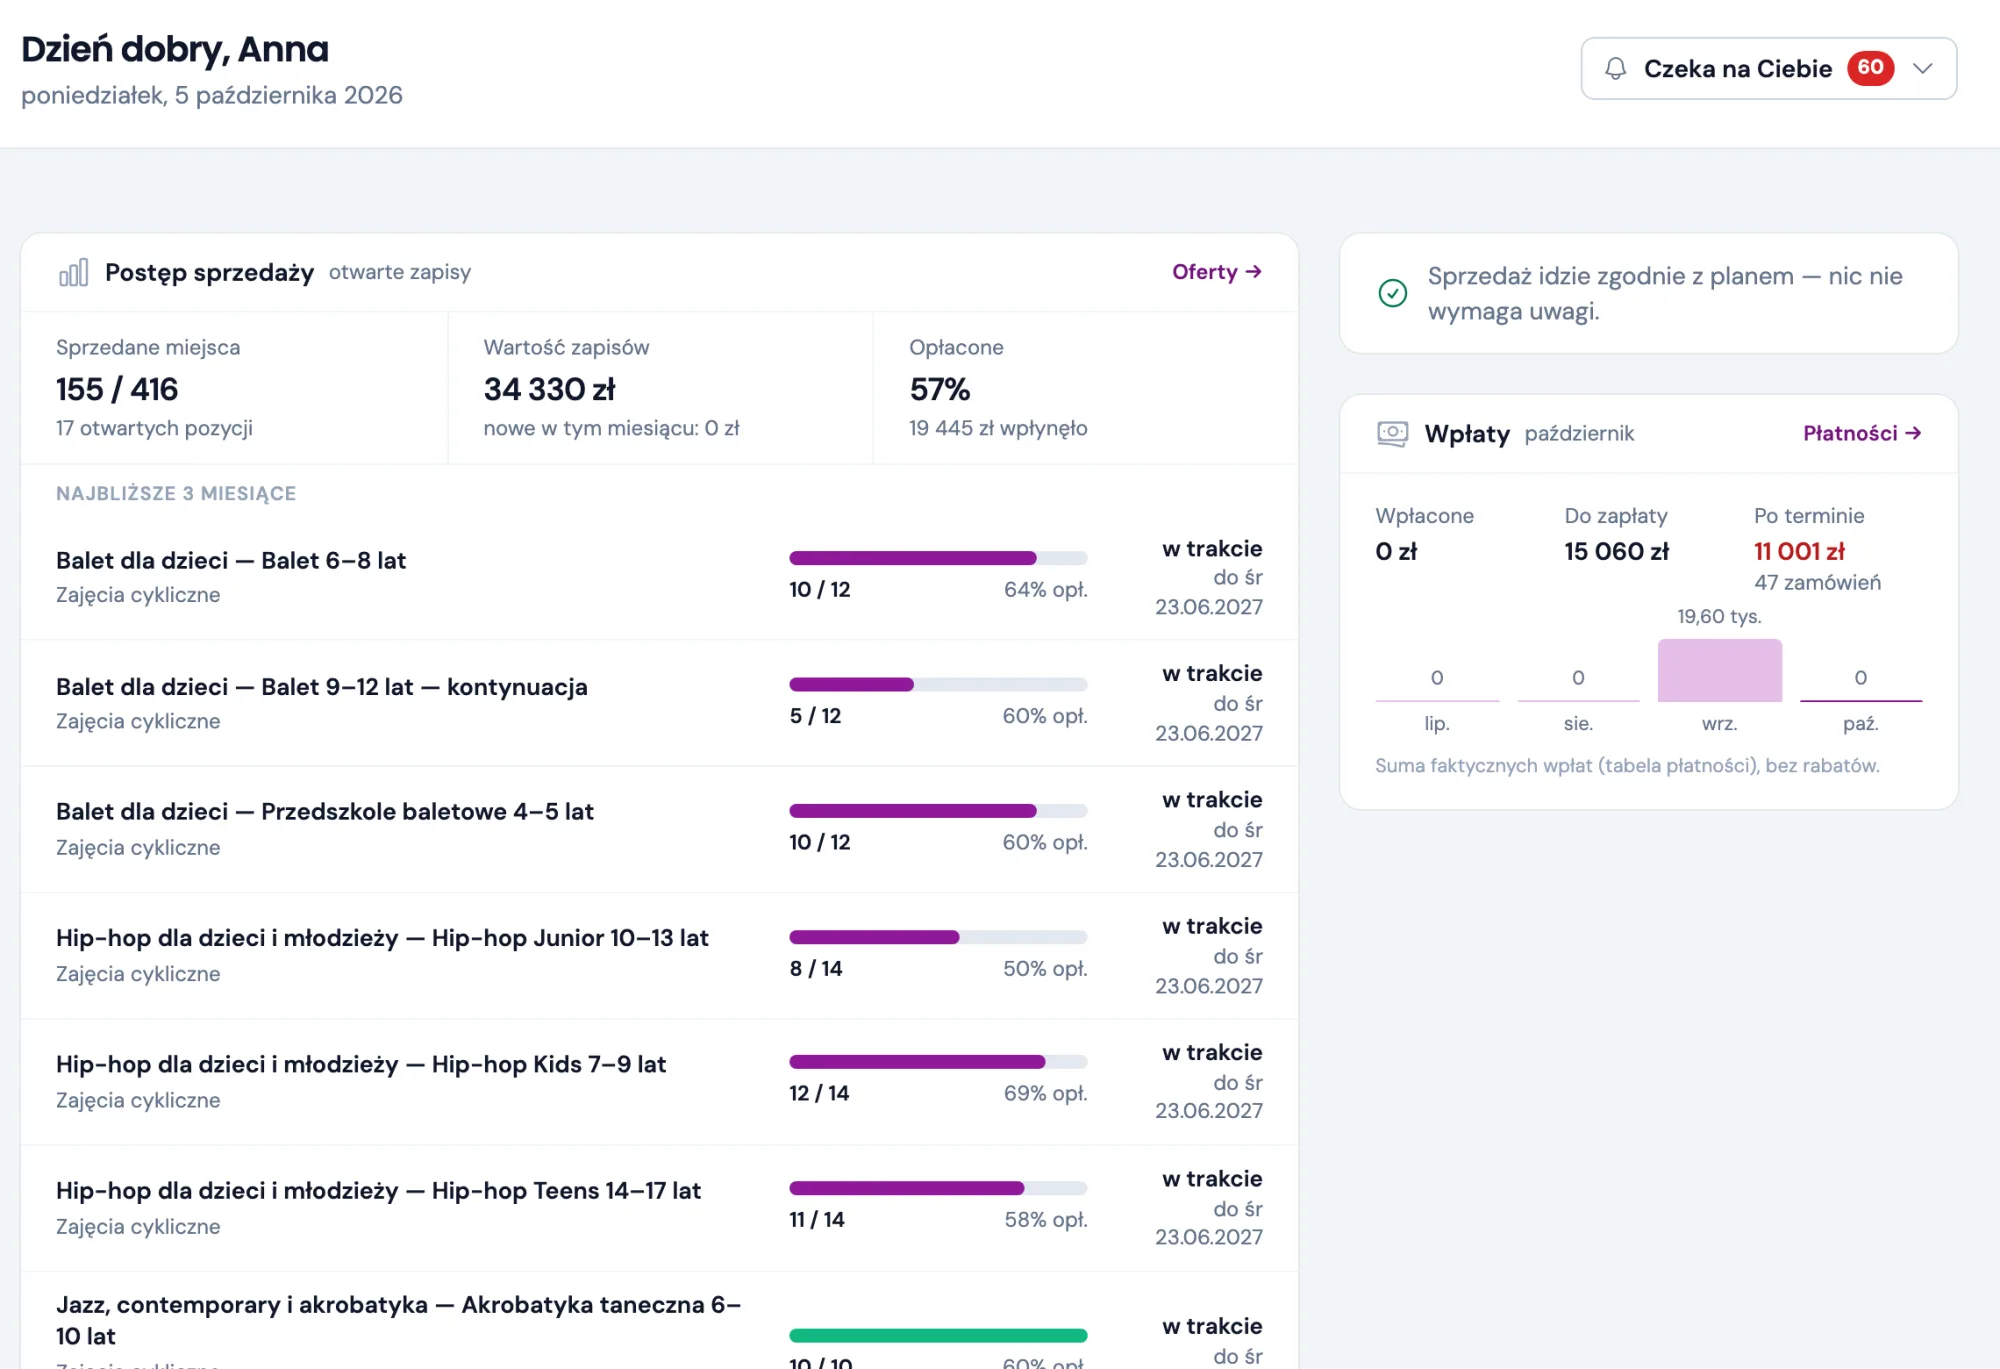Open Balet 6–8 lat row
Screen dimensions: 2000x1369
coord(659,577)
